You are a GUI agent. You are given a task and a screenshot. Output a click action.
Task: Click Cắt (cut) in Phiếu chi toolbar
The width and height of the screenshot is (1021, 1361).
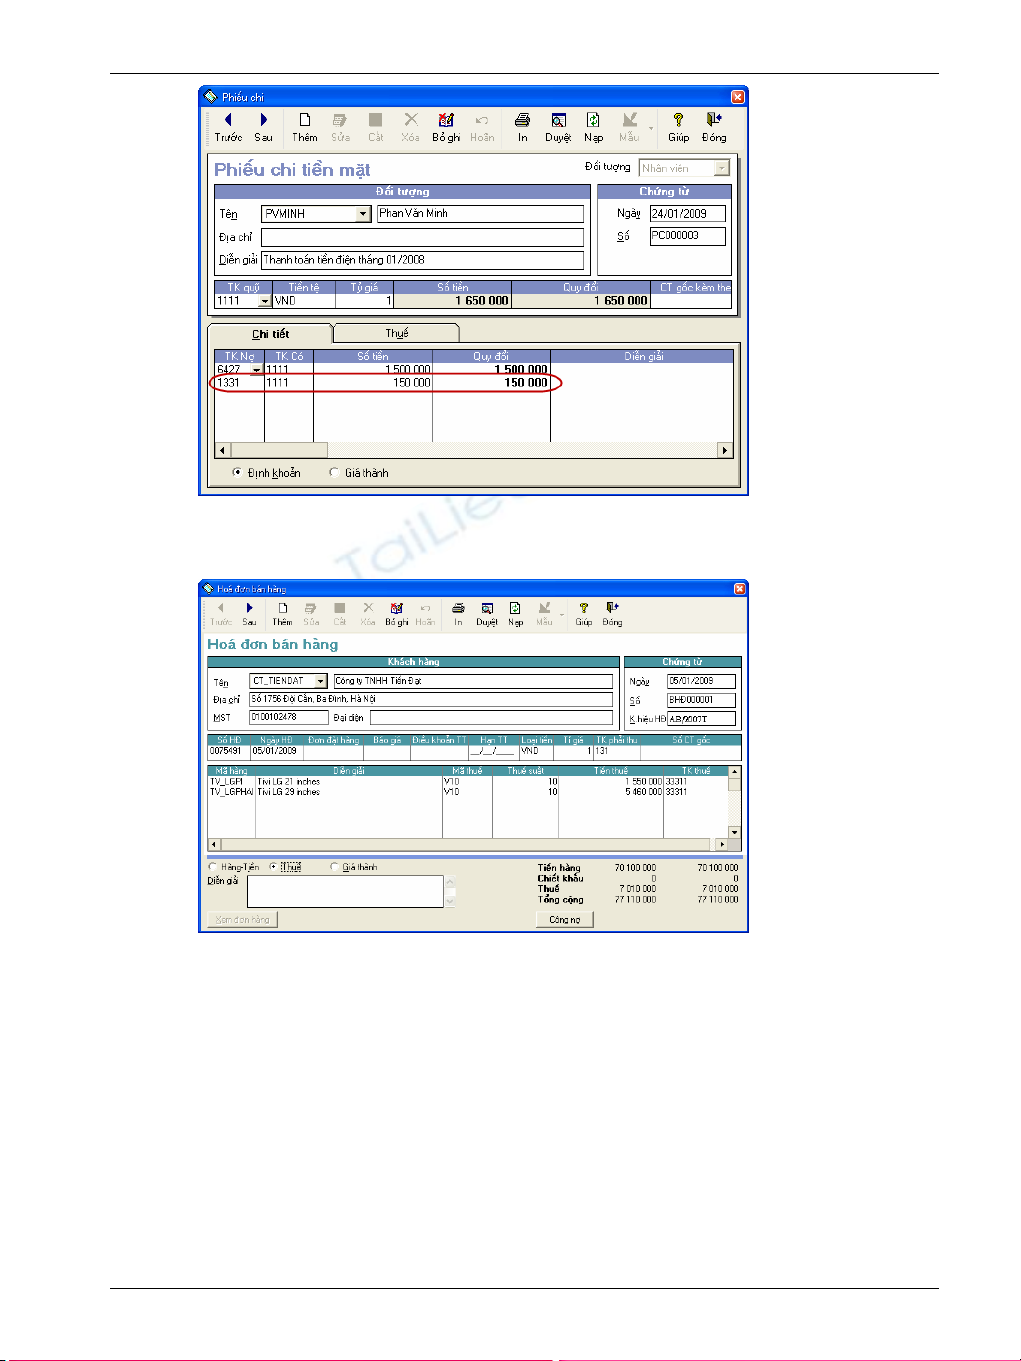coord(375,127)
